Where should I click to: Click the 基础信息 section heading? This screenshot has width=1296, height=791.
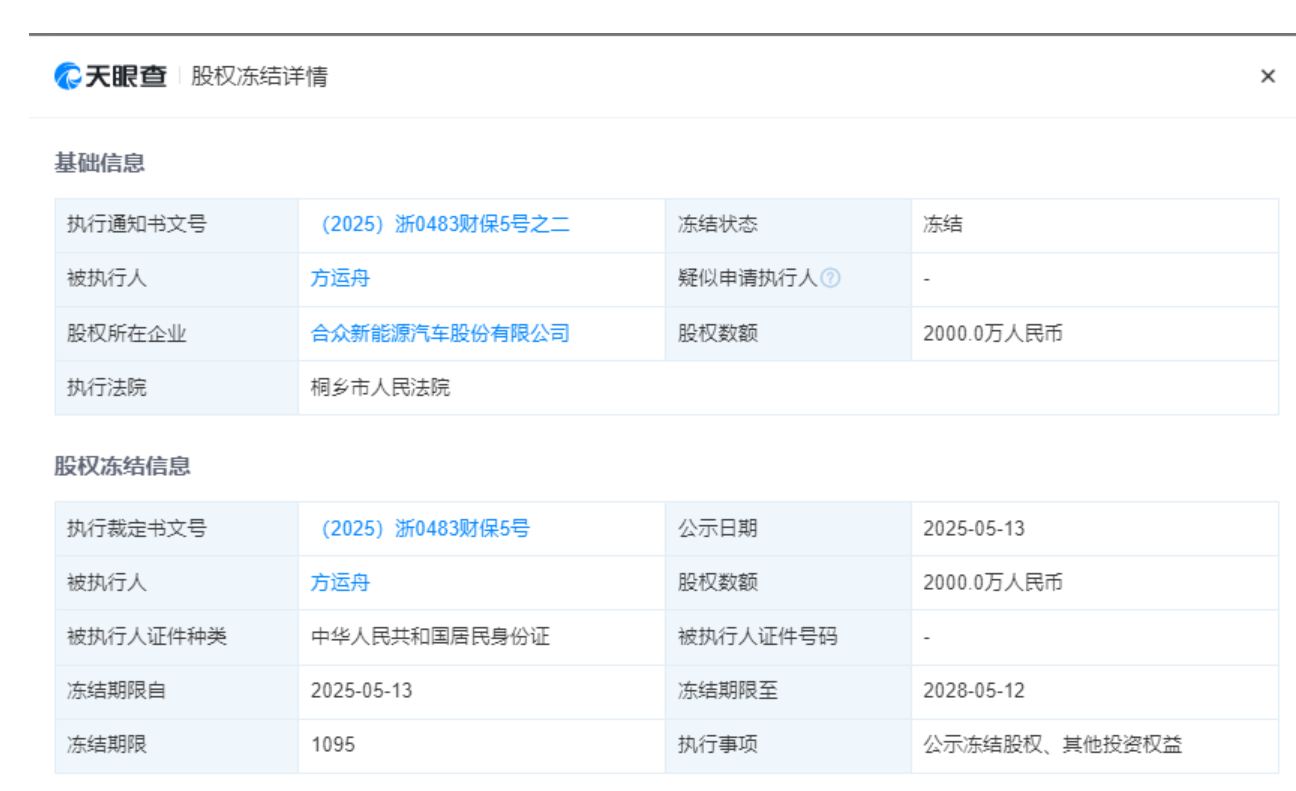point(99,163)
